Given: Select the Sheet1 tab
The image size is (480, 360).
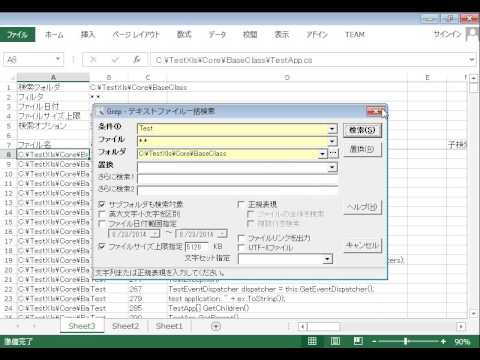Looking at the screenshot, I should coord(169,326).
